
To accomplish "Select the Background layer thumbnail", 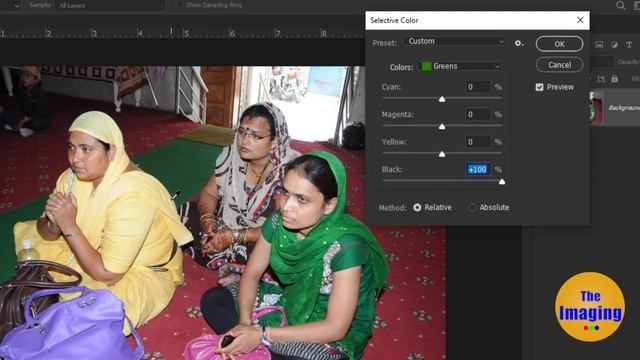I will (596, 108).
